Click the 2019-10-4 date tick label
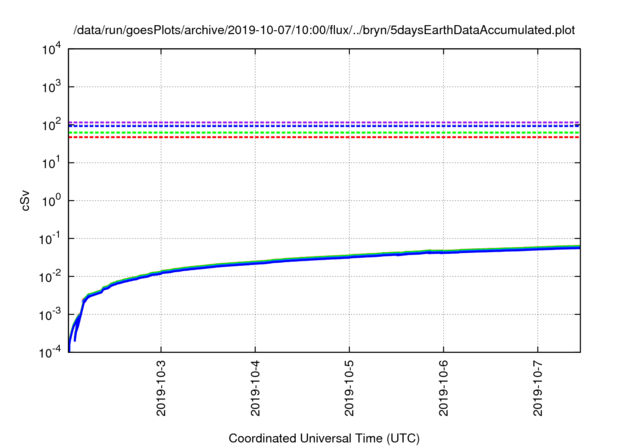The height and width of the screenshot is (448, 640). tap(255, 388)
